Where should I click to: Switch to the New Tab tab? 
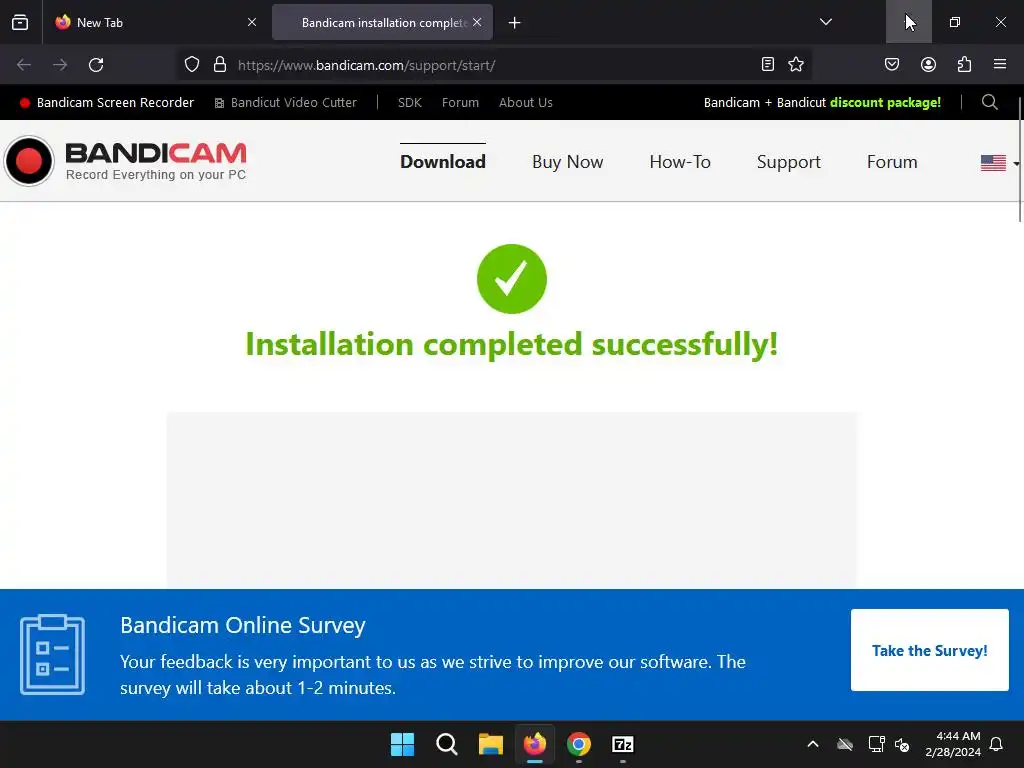pos(156,22)
